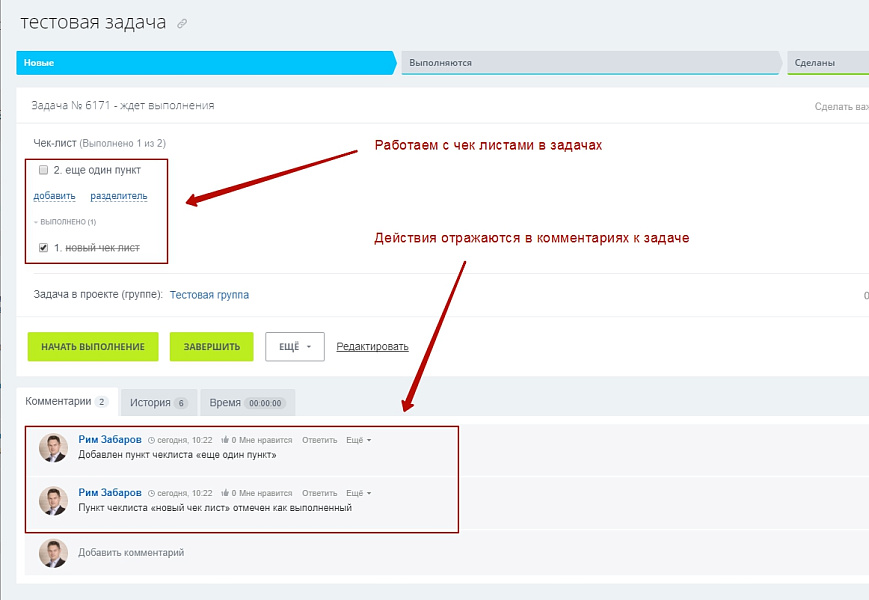Check the 'еще один пункт' checklist item
Viewport: 869px width, 600px height.
coord(43,170)
